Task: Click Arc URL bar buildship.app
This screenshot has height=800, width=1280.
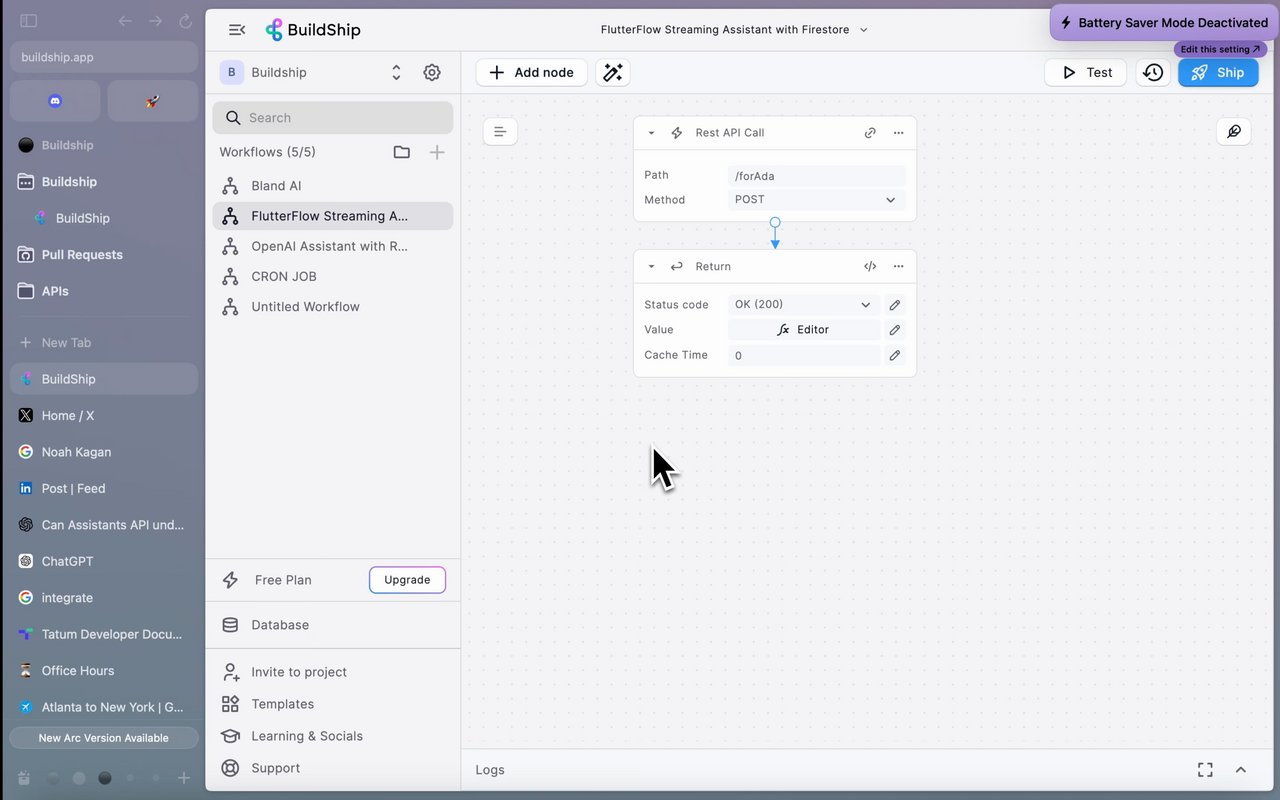Action: pos(104,57)
